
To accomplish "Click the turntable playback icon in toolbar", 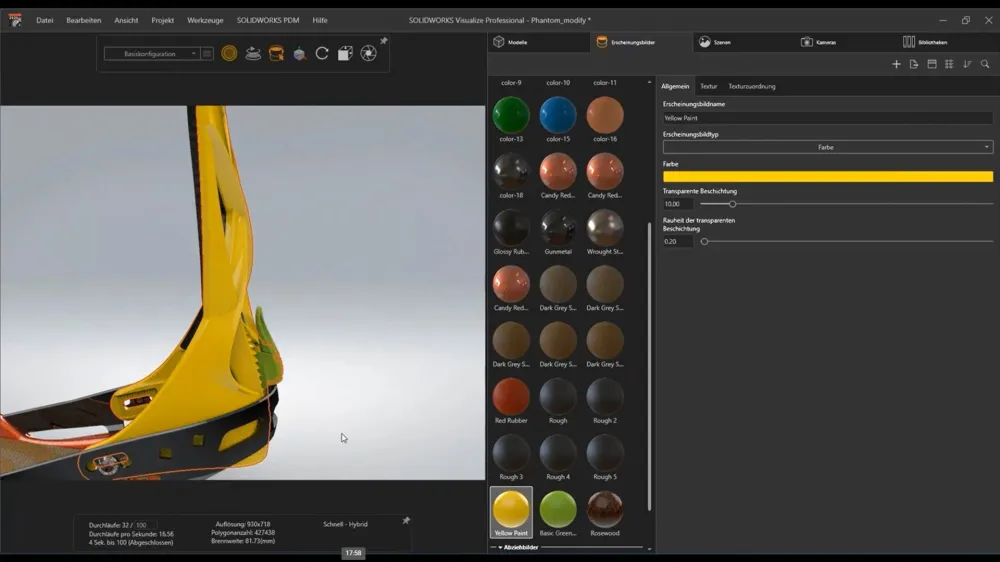I will pyautogui.click(x=253, y=54).
